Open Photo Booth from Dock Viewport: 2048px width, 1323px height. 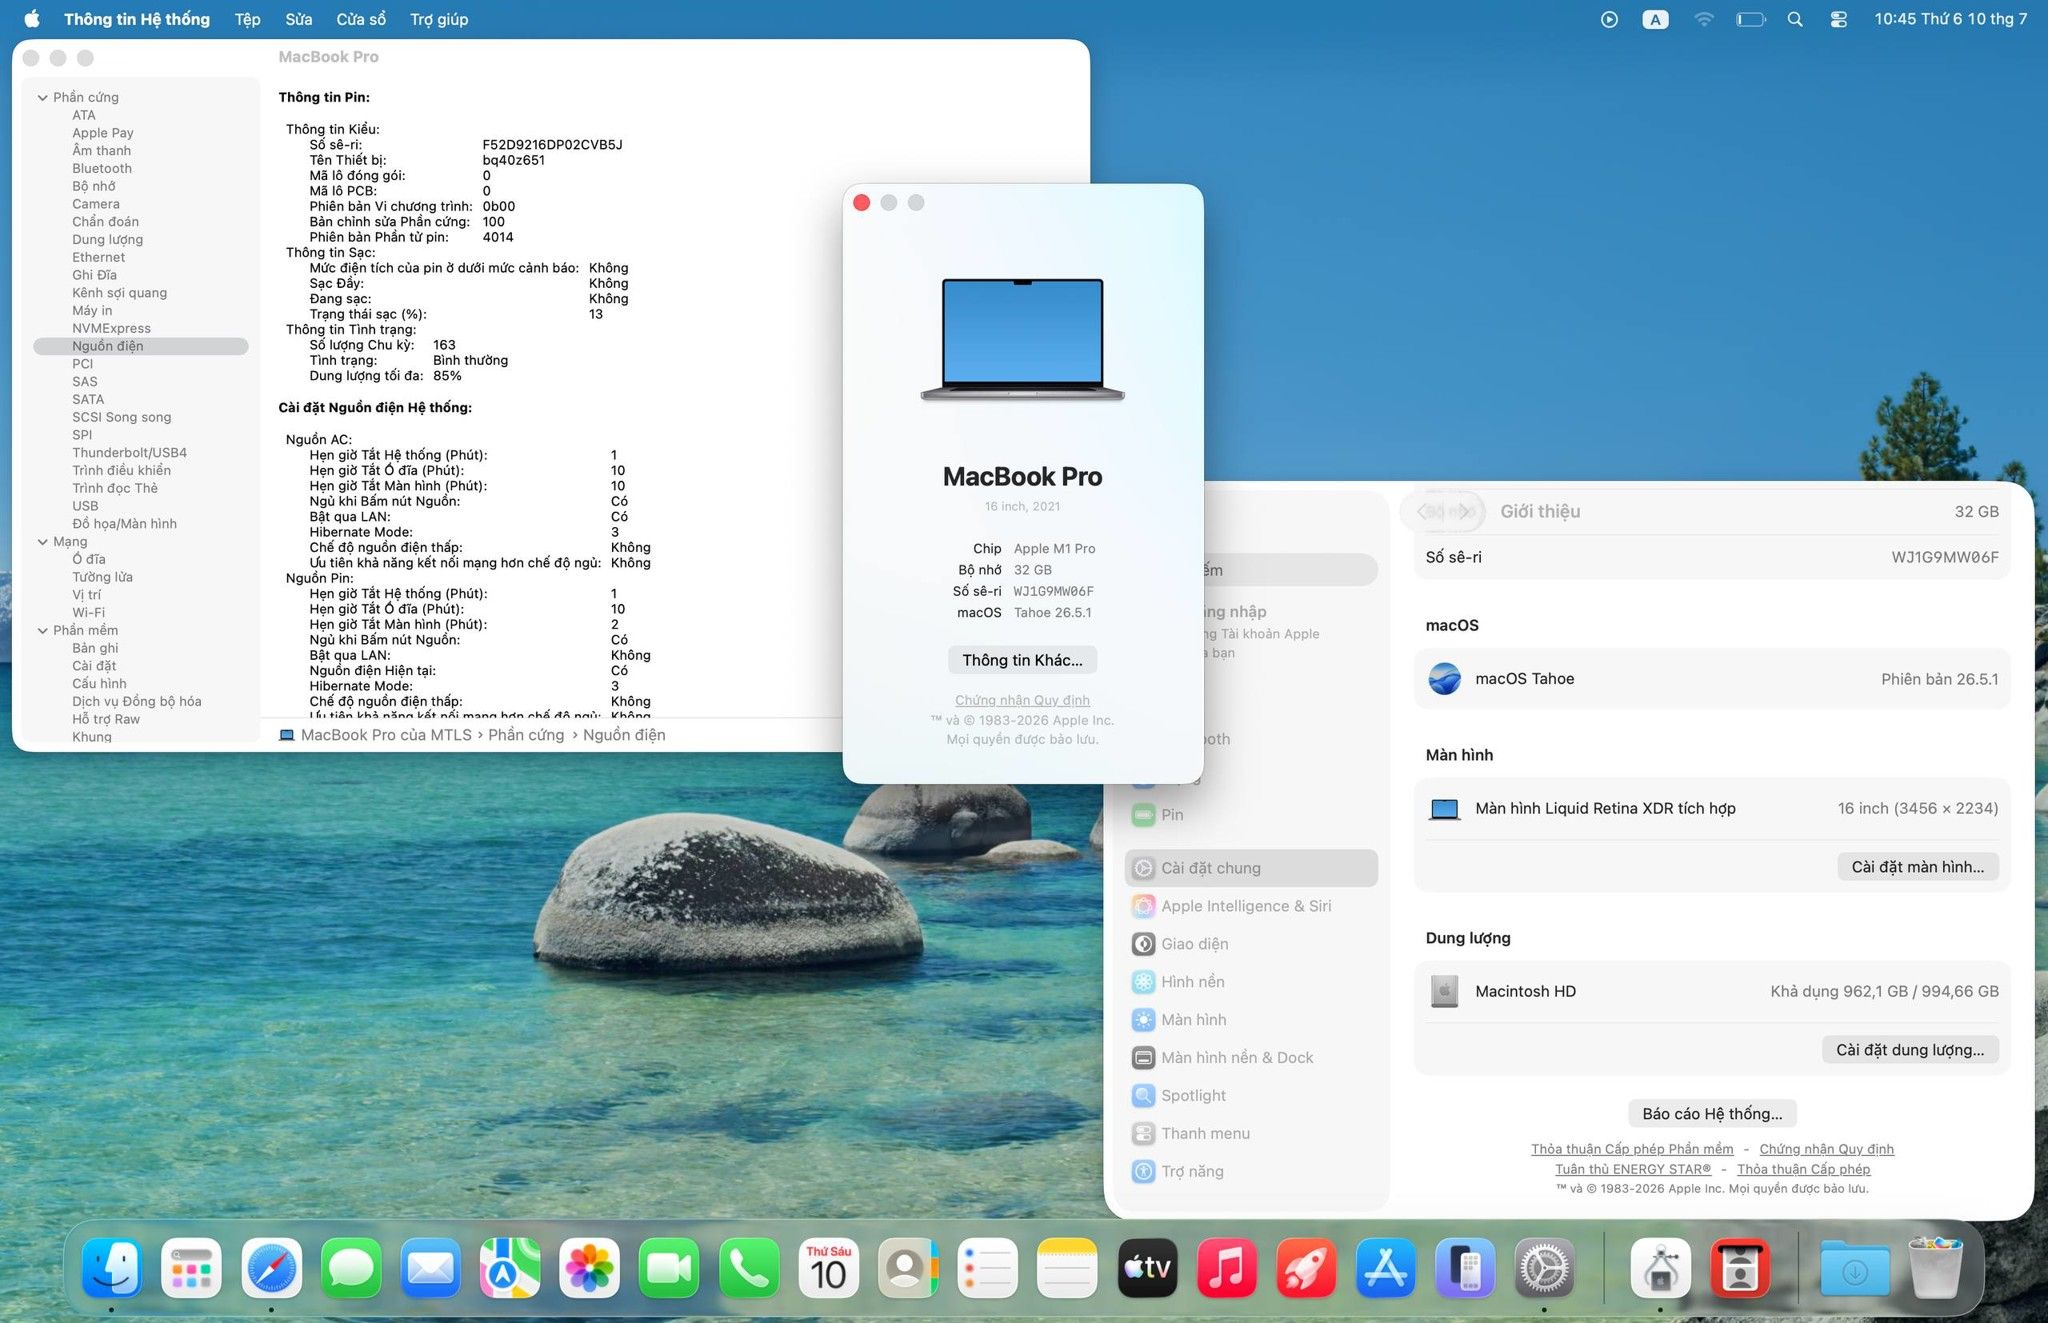point(1740,1268)
